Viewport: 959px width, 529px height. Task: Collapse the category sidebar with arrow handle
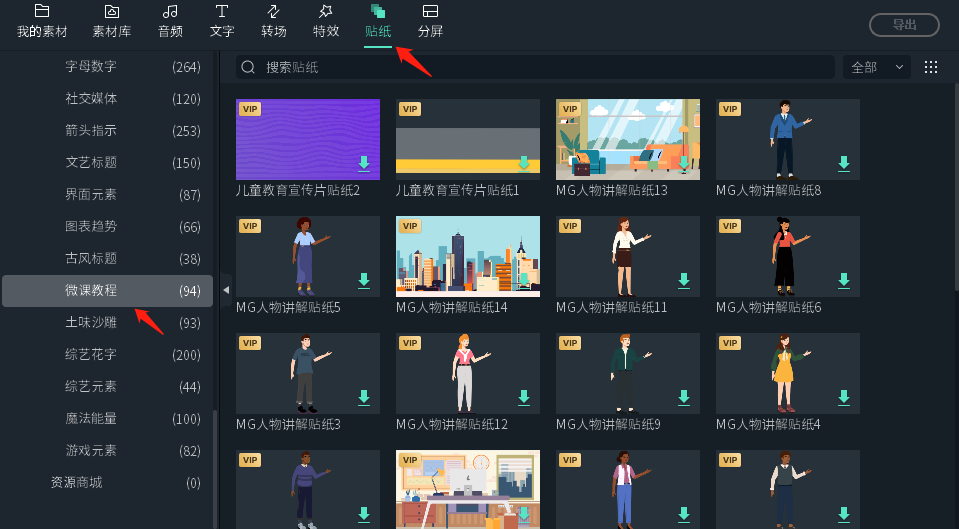pos(226,290)
